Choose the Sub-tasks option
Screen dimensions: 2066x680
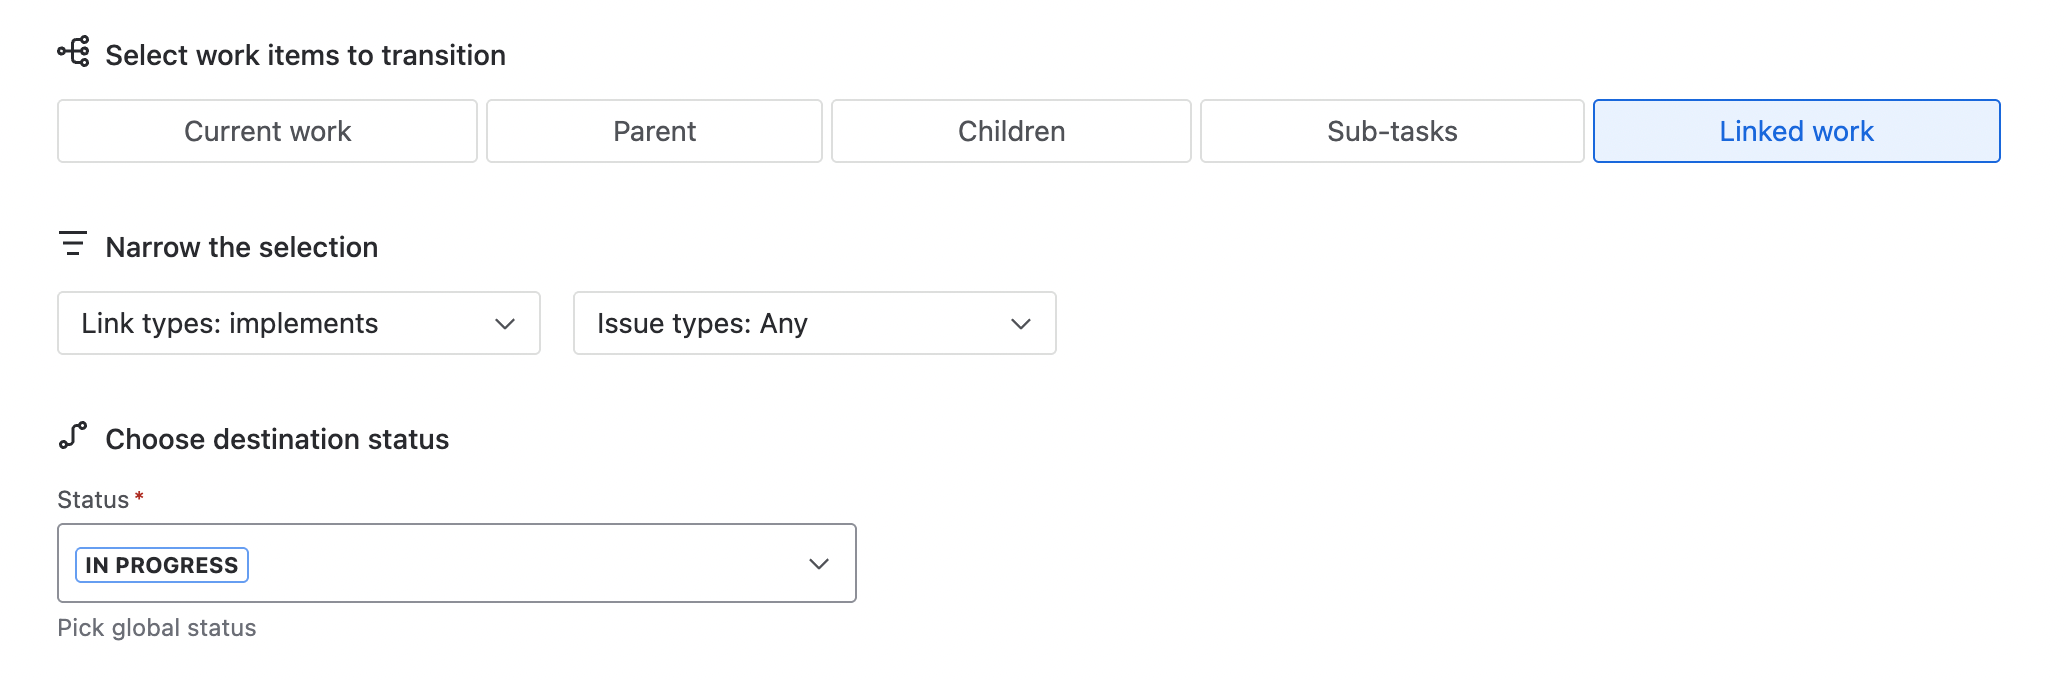coord(1392,131)
